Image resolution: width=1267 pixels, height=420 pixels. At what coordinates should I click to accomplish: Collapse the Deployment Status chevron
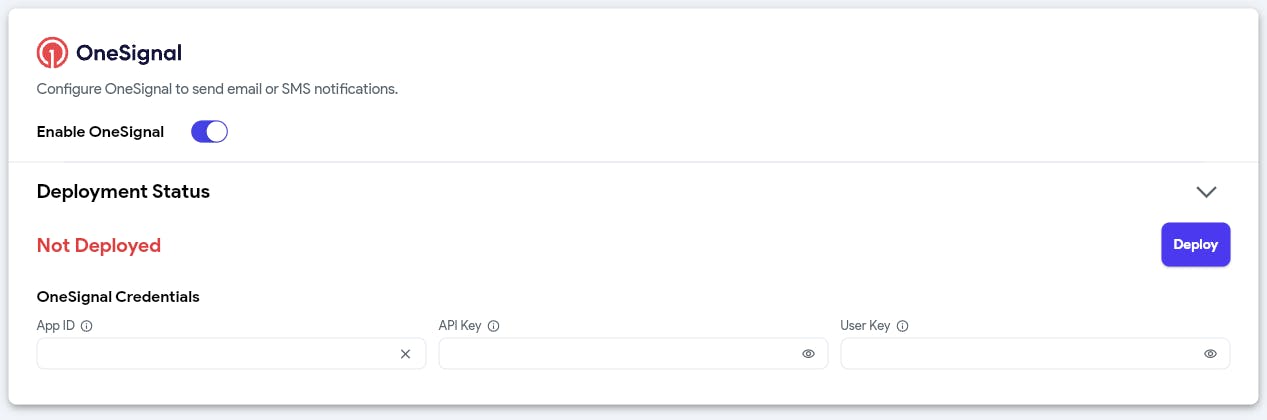coord(1206,192)
